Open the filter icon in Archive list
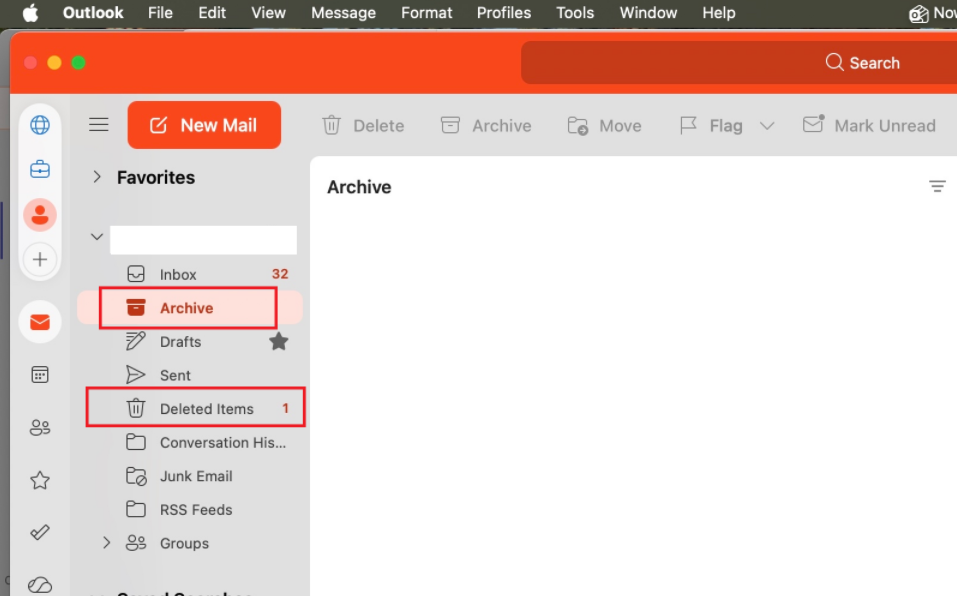Viewport: 957px width, 596px height. [x=937, y=186]
